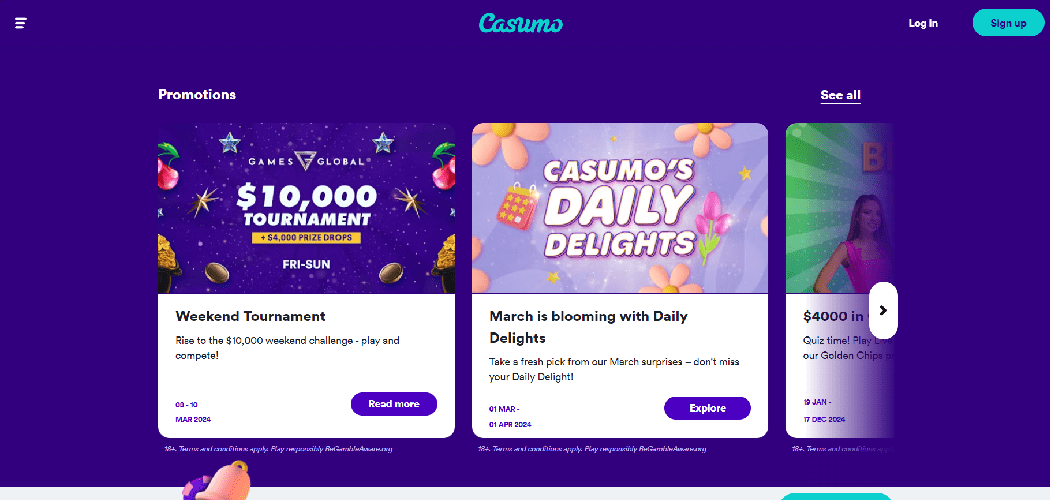This screenshot has width=1050, height=500.
Task: Open the hamburger navigation menu
Action: click(21, 23)
